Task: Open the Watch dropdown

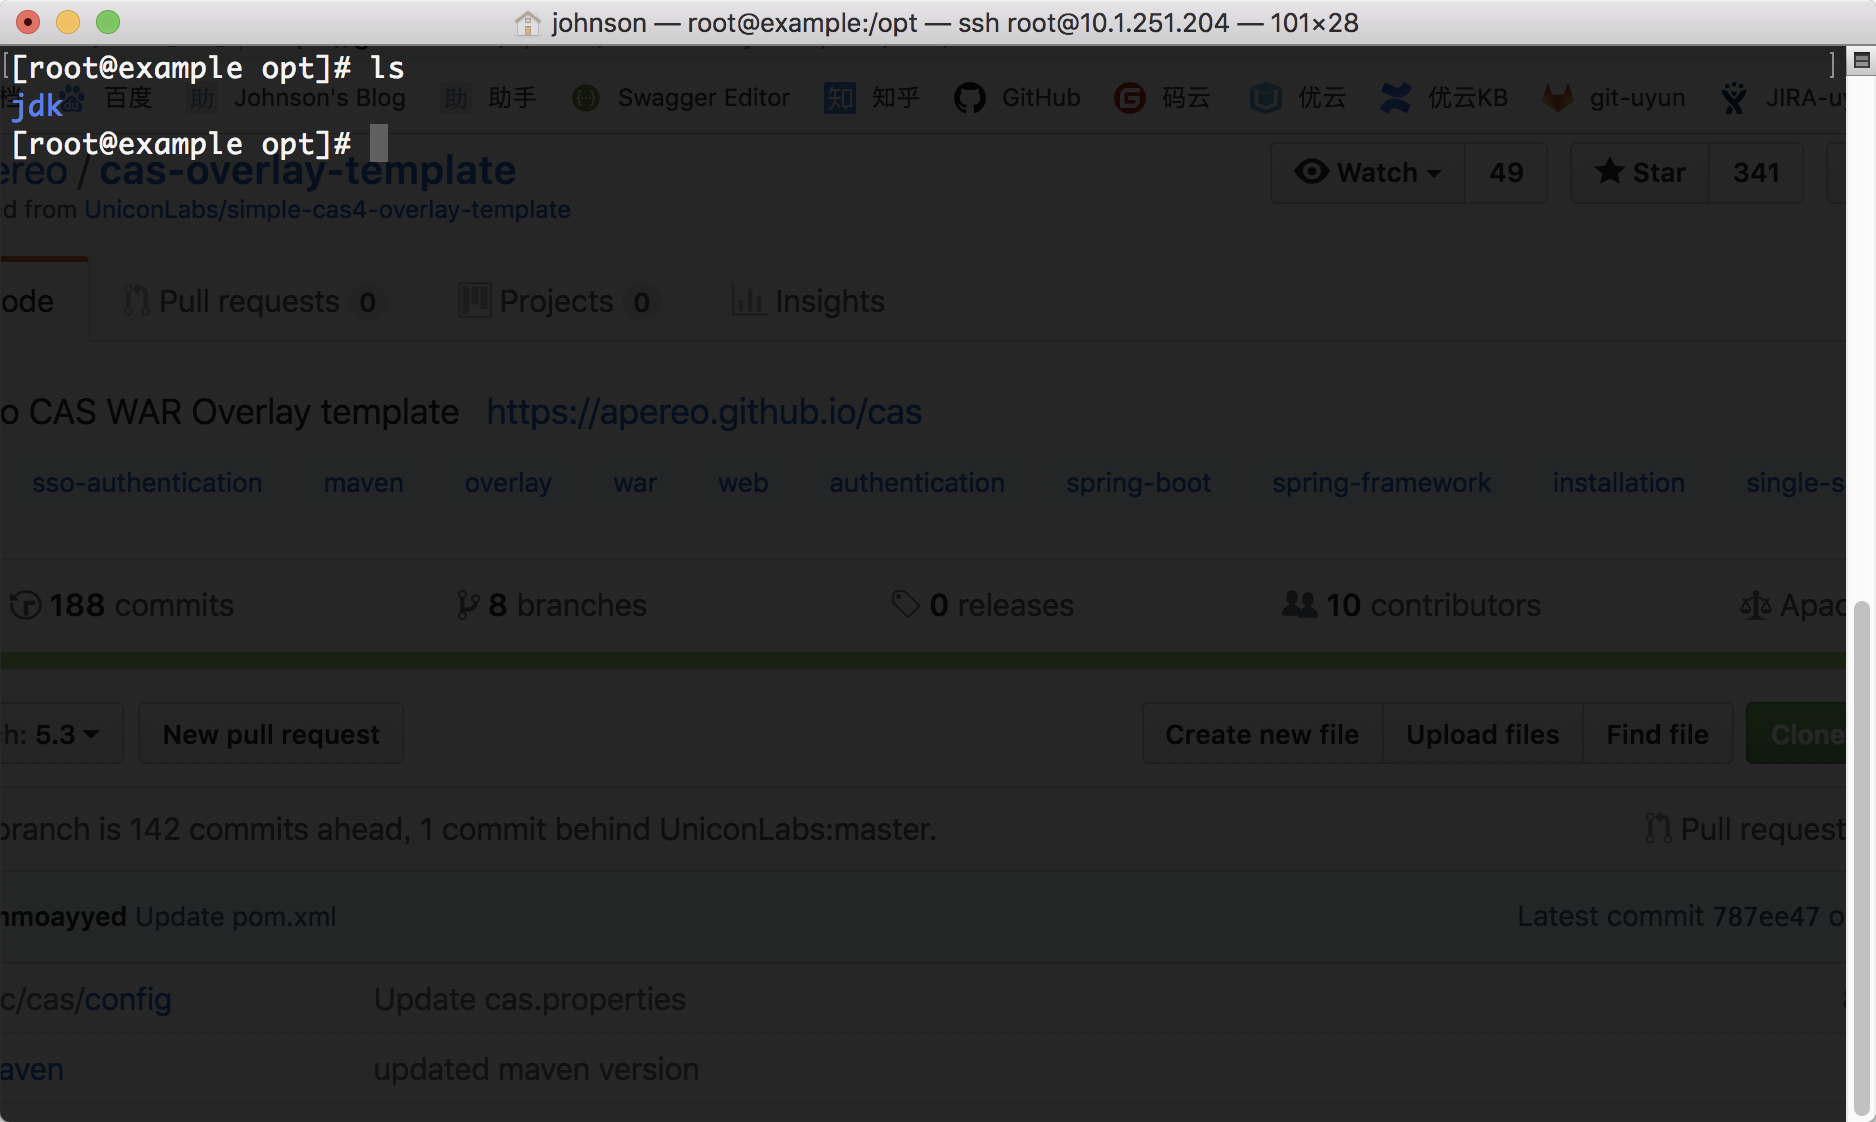Action: (x=1368, y=173)
